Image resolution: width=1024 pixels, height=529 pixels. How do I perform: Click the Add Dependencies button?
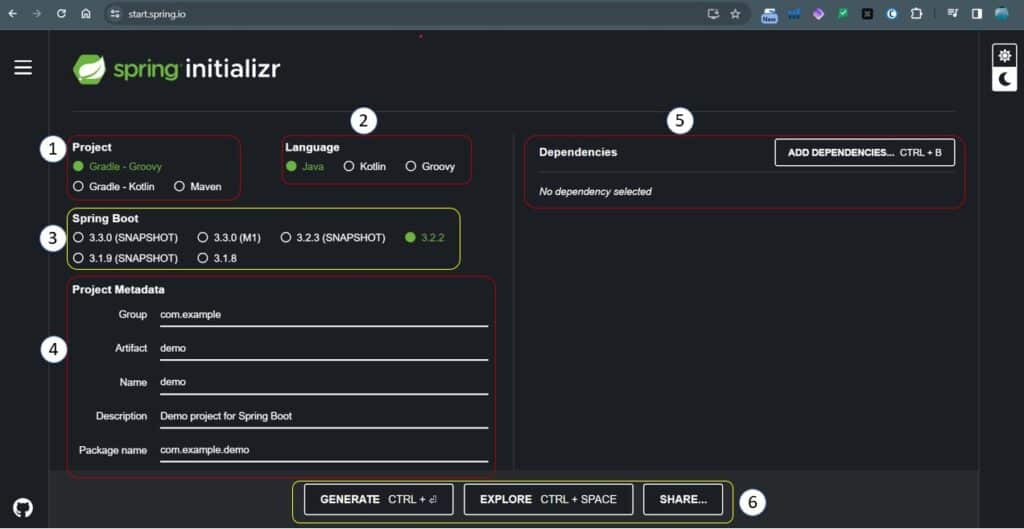[865, 152]
